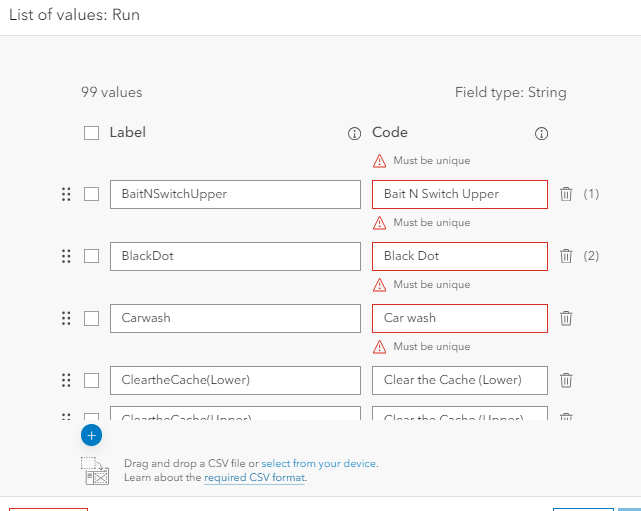
Task: Toggle the select-all checkbox beside Label
Action: (92, 133)
